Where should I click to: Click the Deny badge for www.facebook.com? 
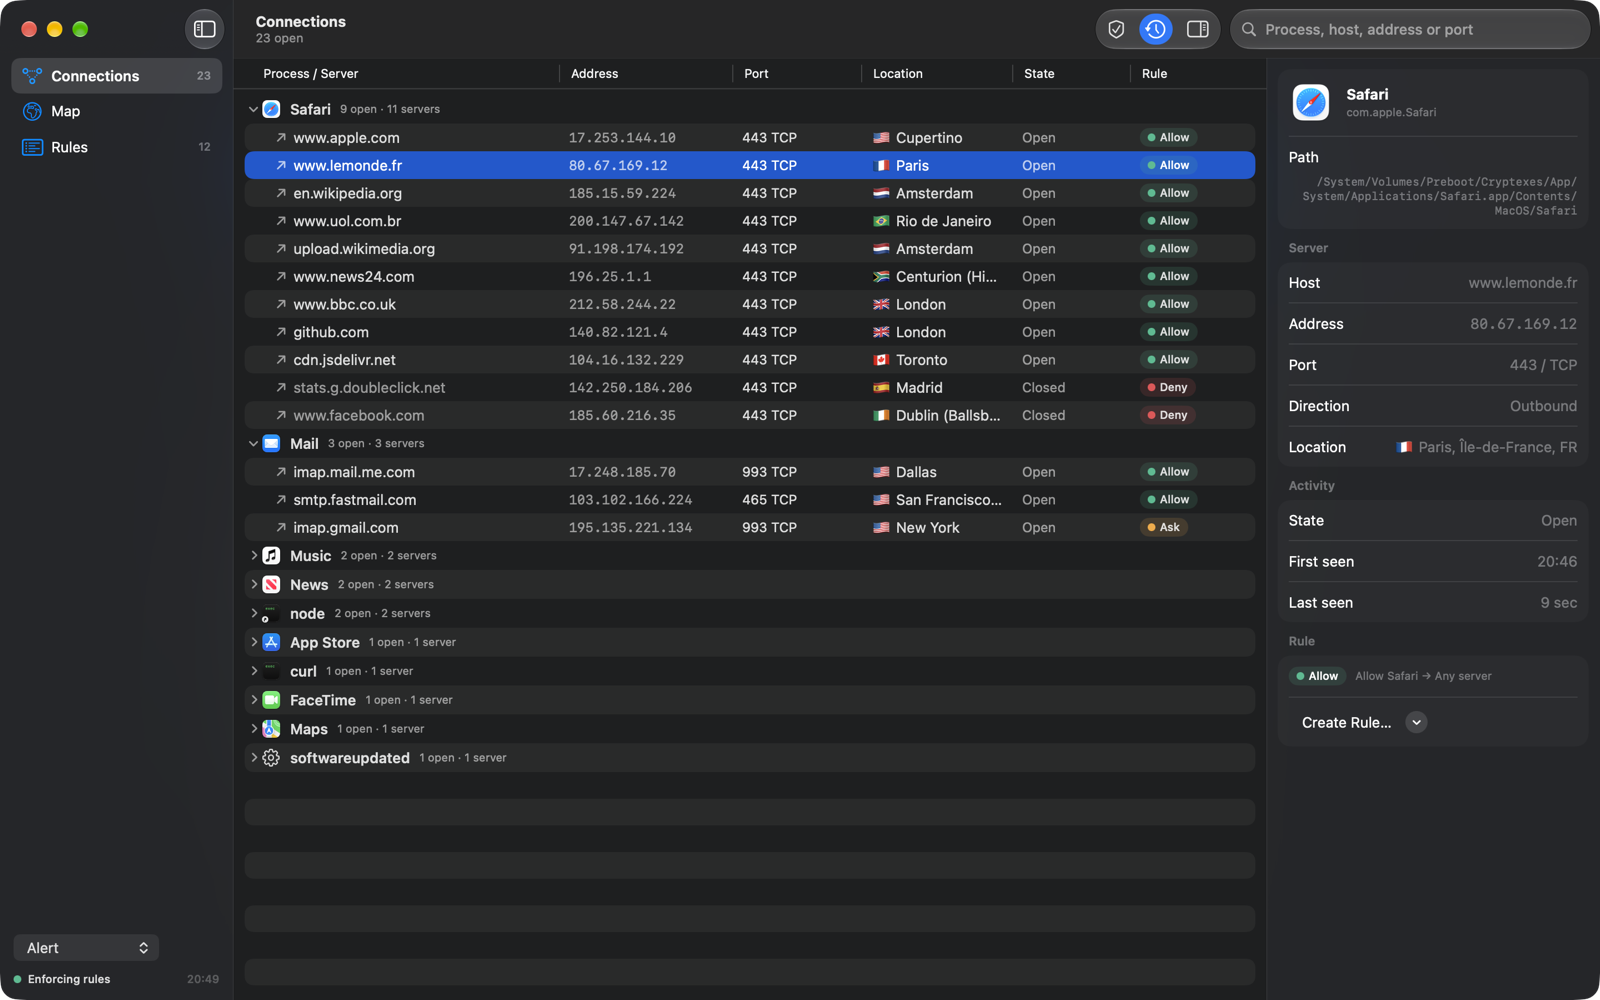(x=1167, y=415)
